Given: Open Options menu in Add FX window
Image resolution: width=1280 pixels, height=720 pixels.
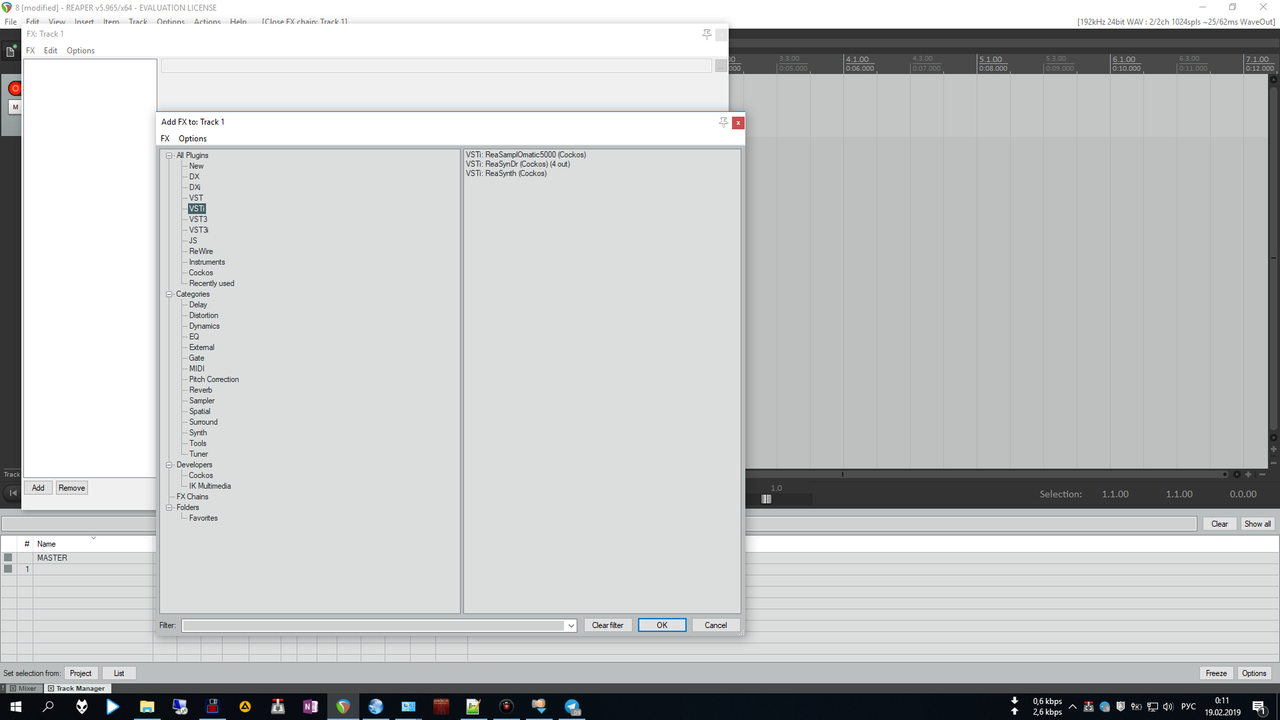Looking at the screenshot, I should point(193,139).
